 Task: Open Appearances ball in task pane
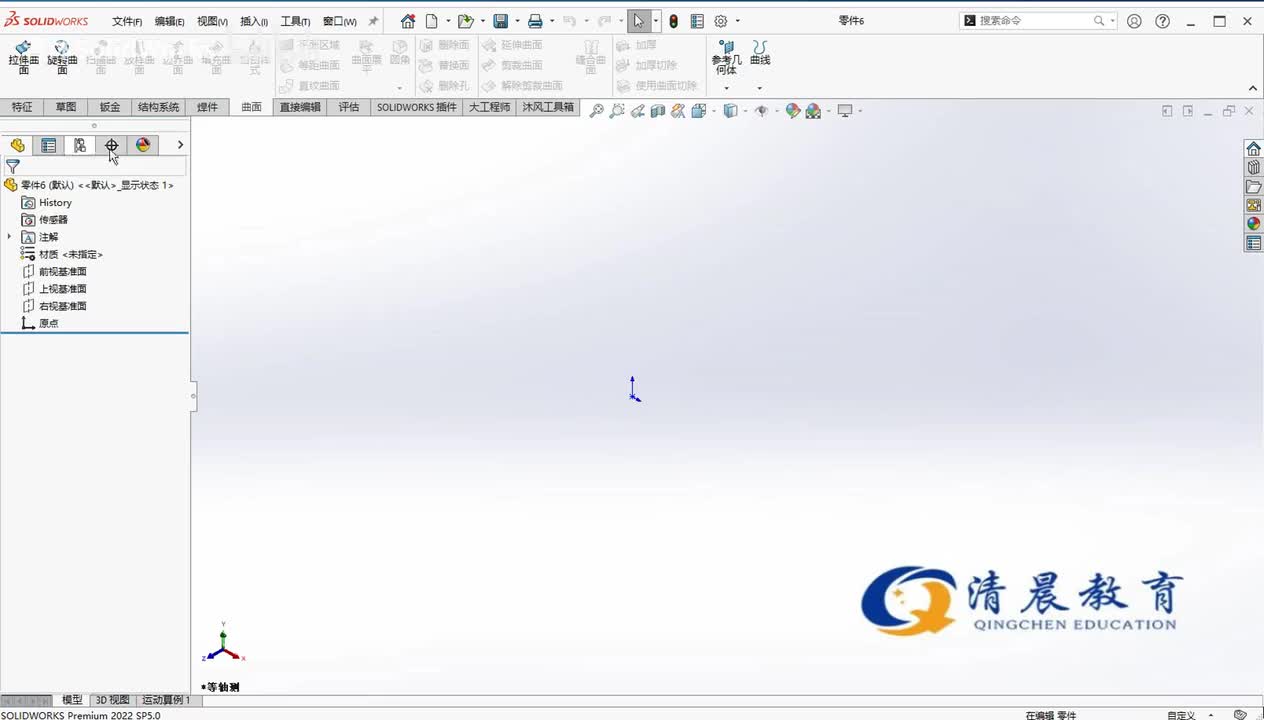(x=1253, y=224)
